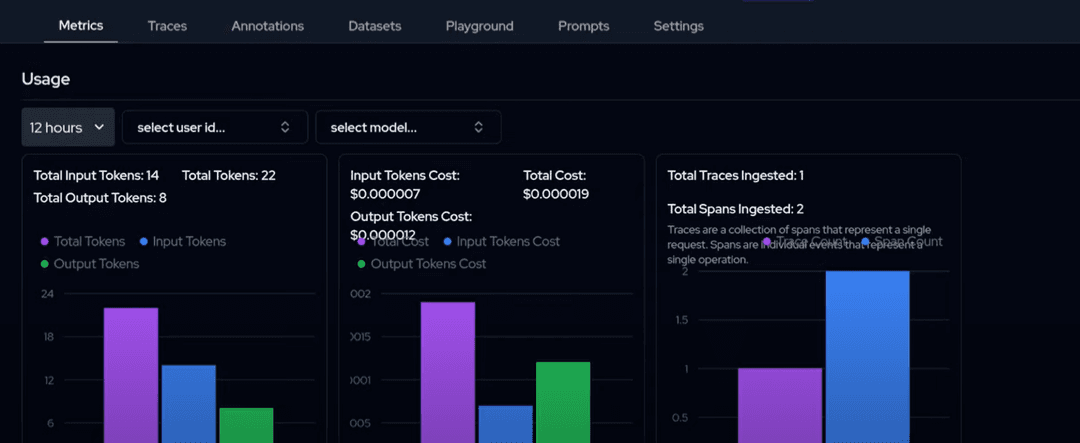Toggle the Input Tokens legend in tokens chart
The width and height of the screenshot is (1080, 443).
pos(182,241)
